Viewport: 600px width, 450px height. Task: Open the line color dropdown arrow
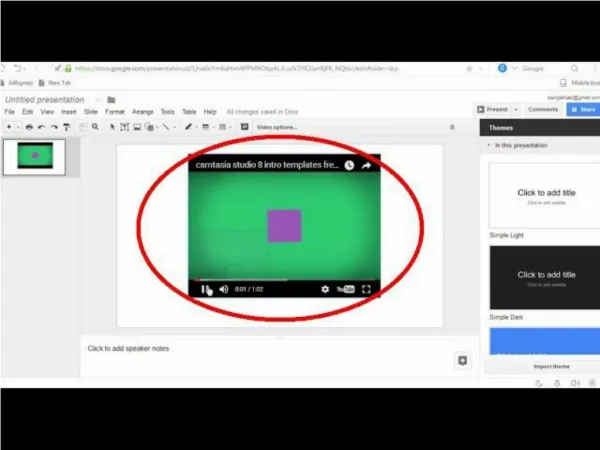click(x=197, y=127)
